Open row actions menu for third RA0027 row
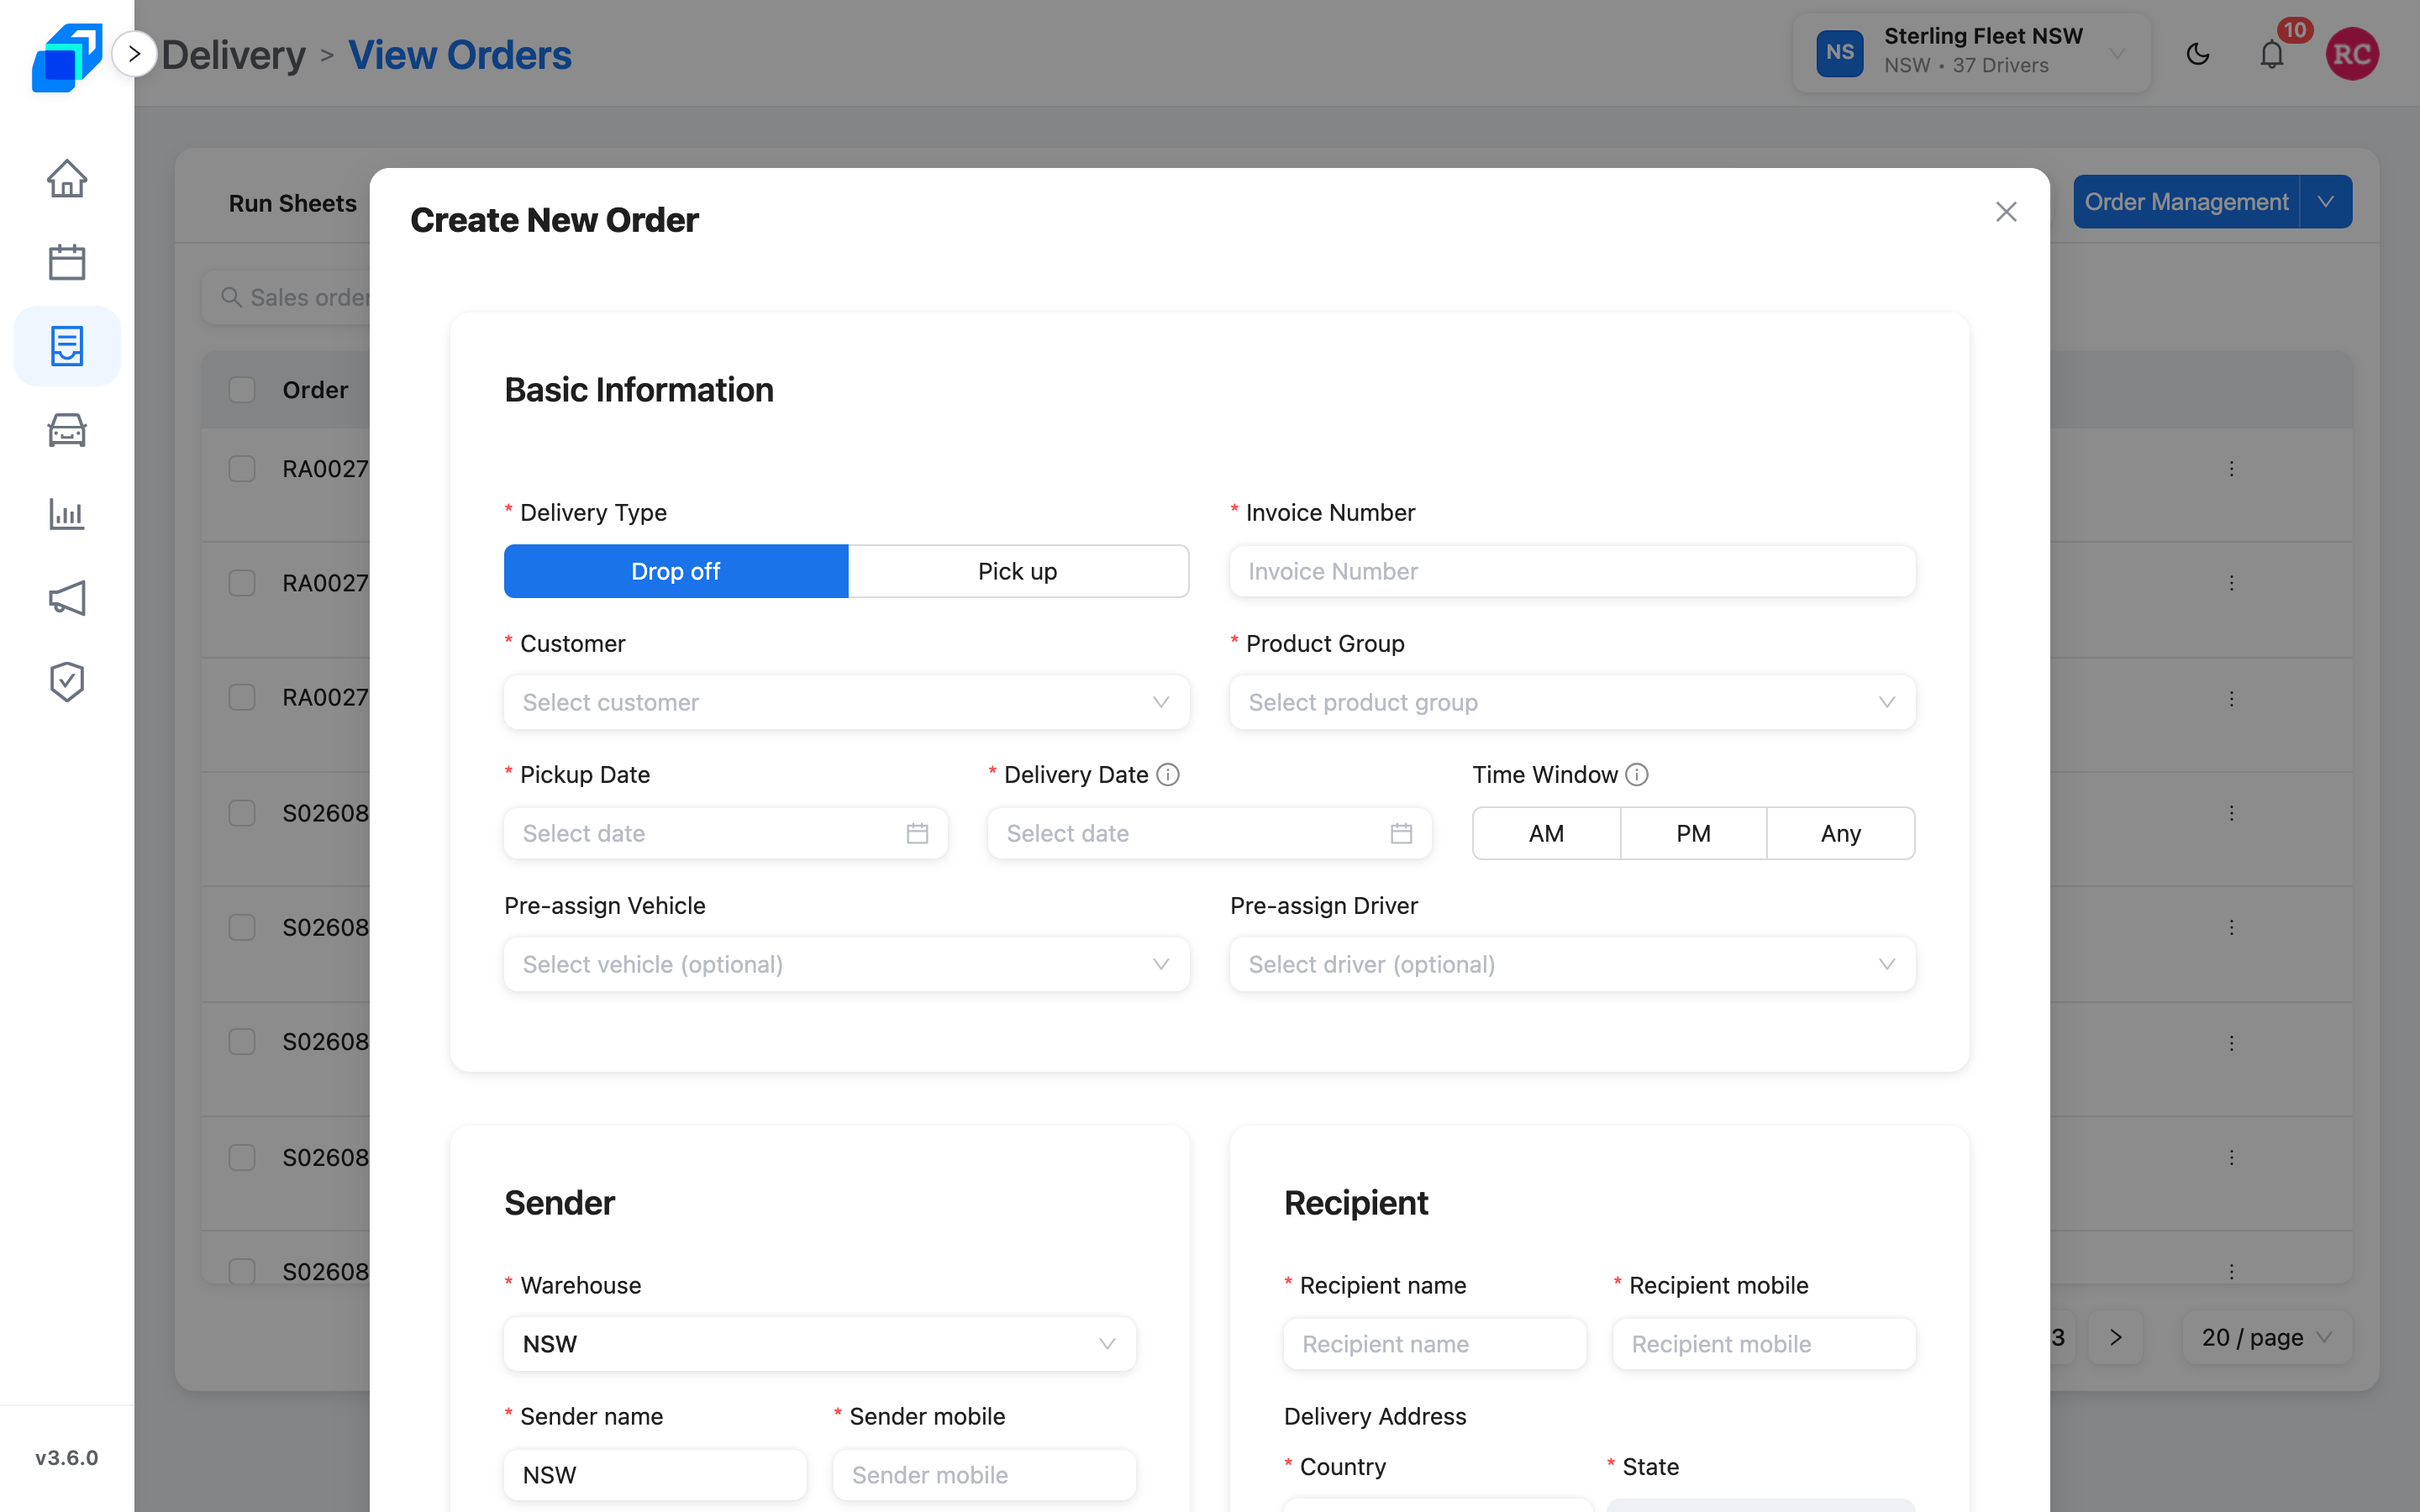2420x1512 pixels. click(x=2231, y=698)
